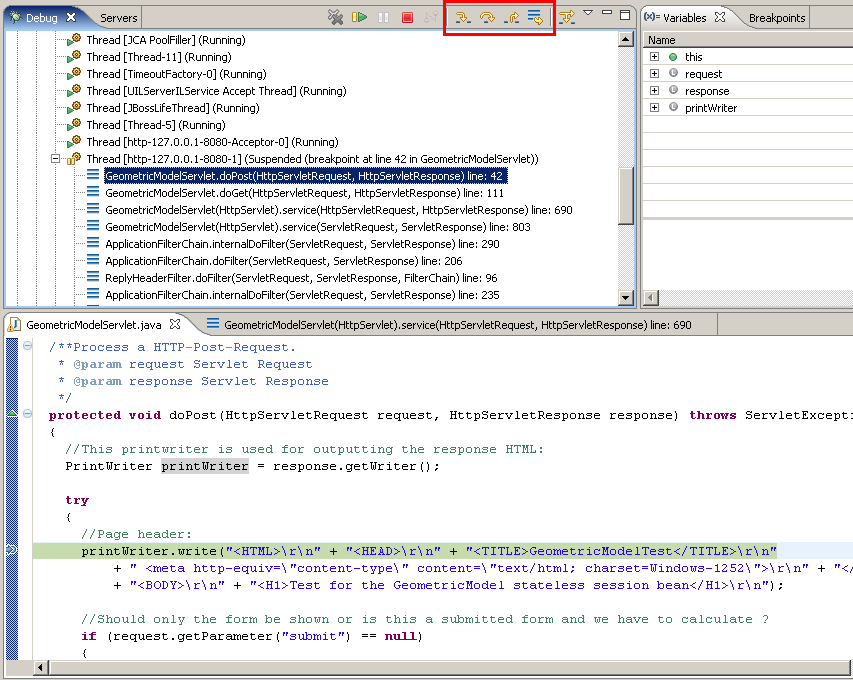Screen dimensions: 853x680
Task: Select UILServerILService Accept Thread
Action: 217,91
